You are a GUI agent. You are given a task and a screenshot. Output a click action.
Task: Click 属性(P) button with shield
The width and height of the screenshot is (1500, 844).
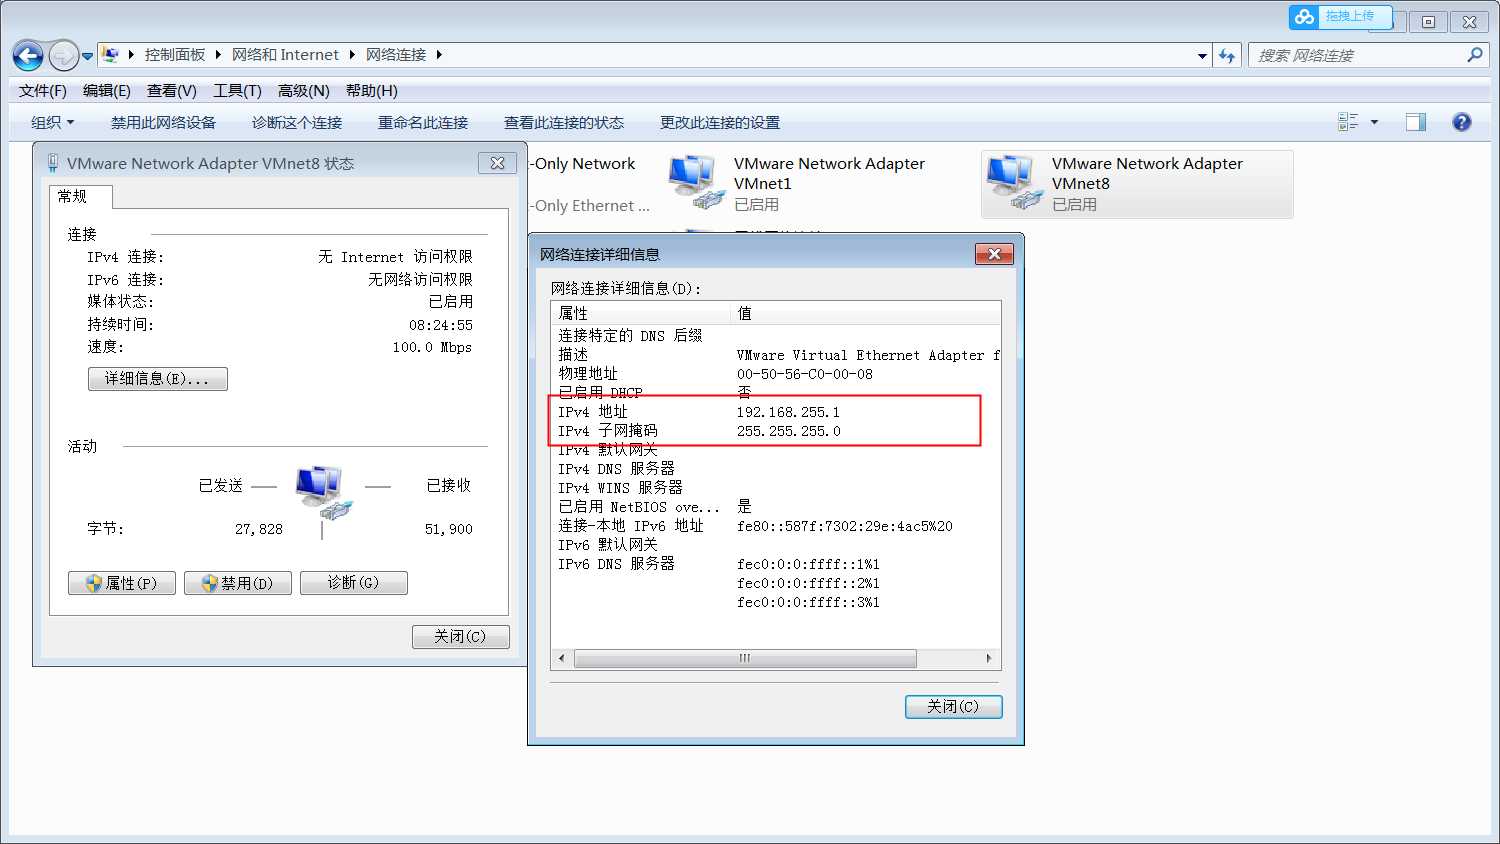[x=122, y=583]
